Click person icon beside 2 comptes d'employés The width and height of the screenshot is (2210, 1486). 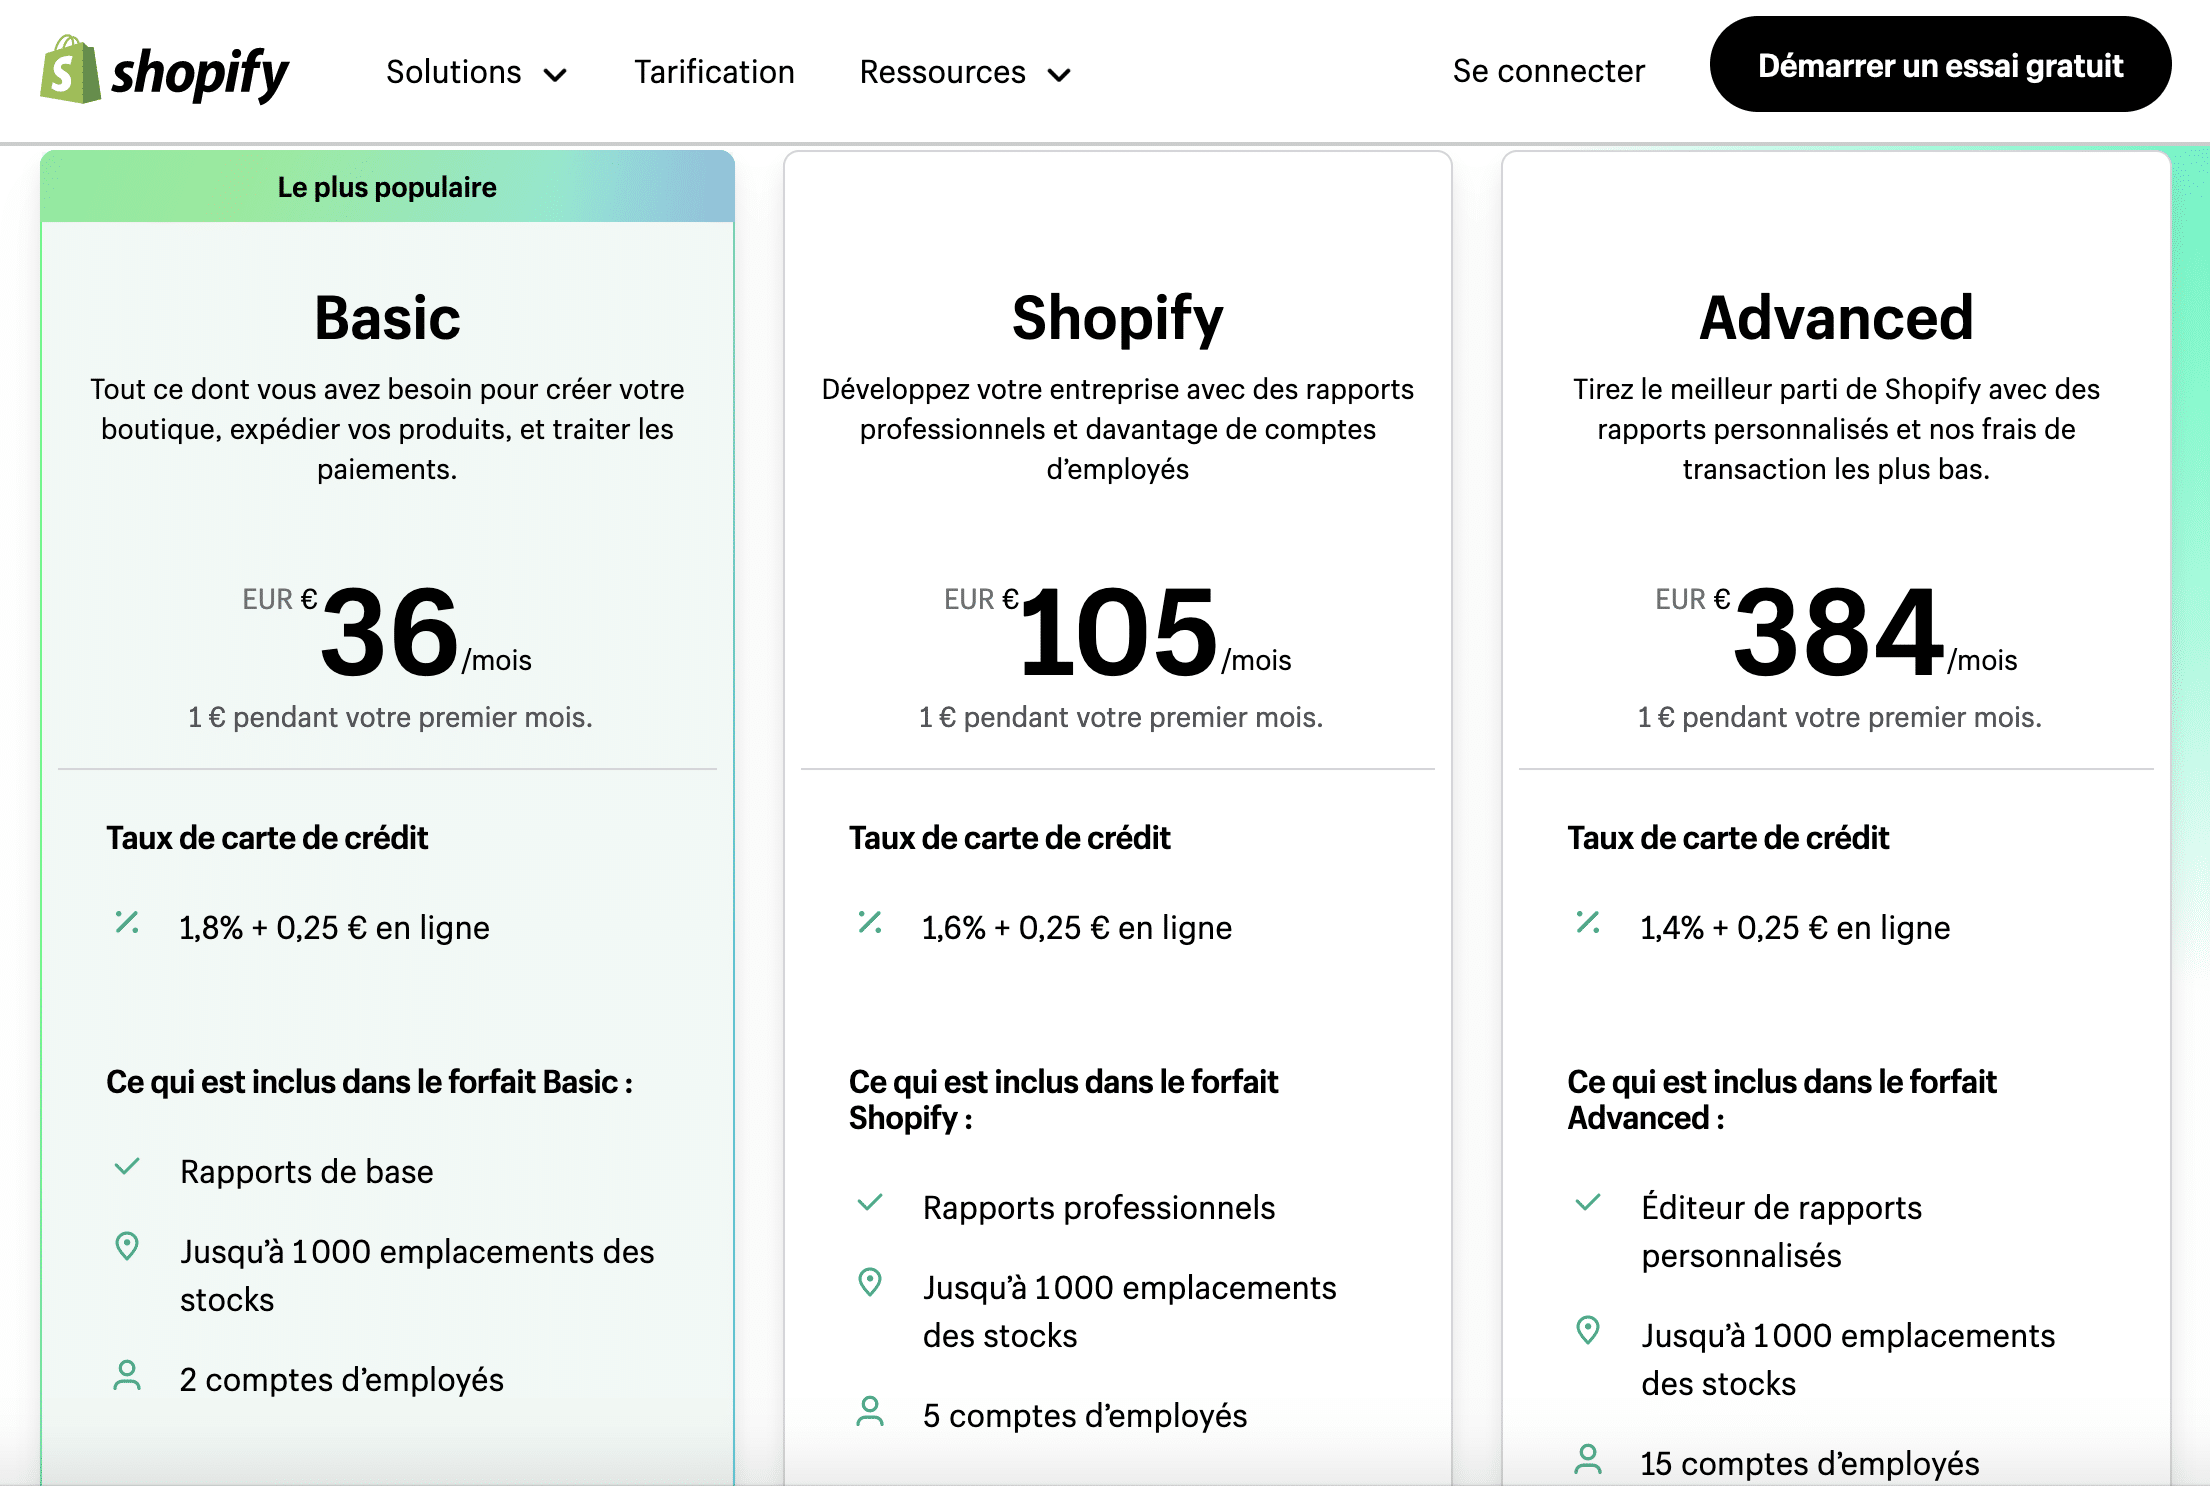pyautogui.click(x=127, y=1375)
